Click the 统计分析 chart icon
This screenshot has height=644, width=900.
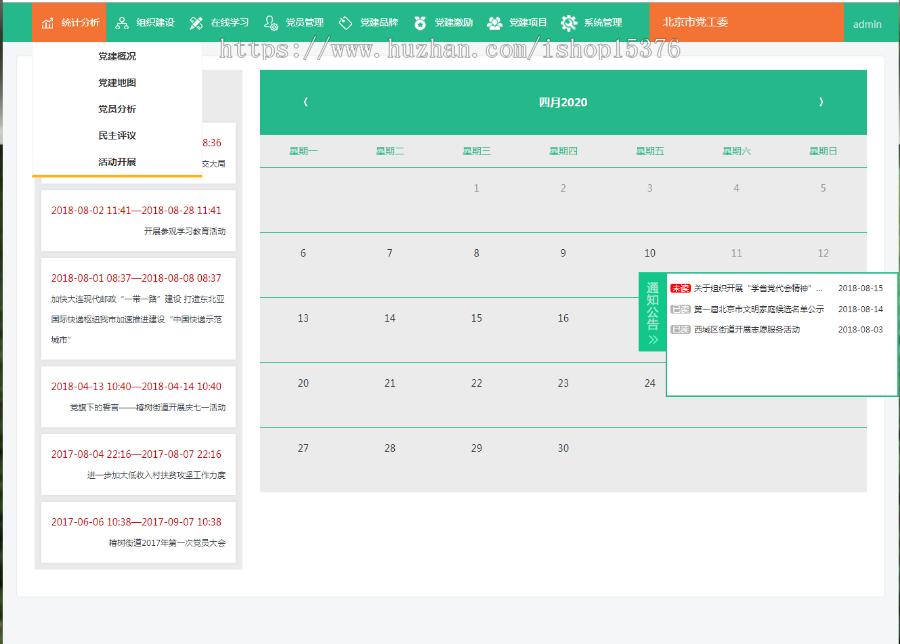pos(48,23)
